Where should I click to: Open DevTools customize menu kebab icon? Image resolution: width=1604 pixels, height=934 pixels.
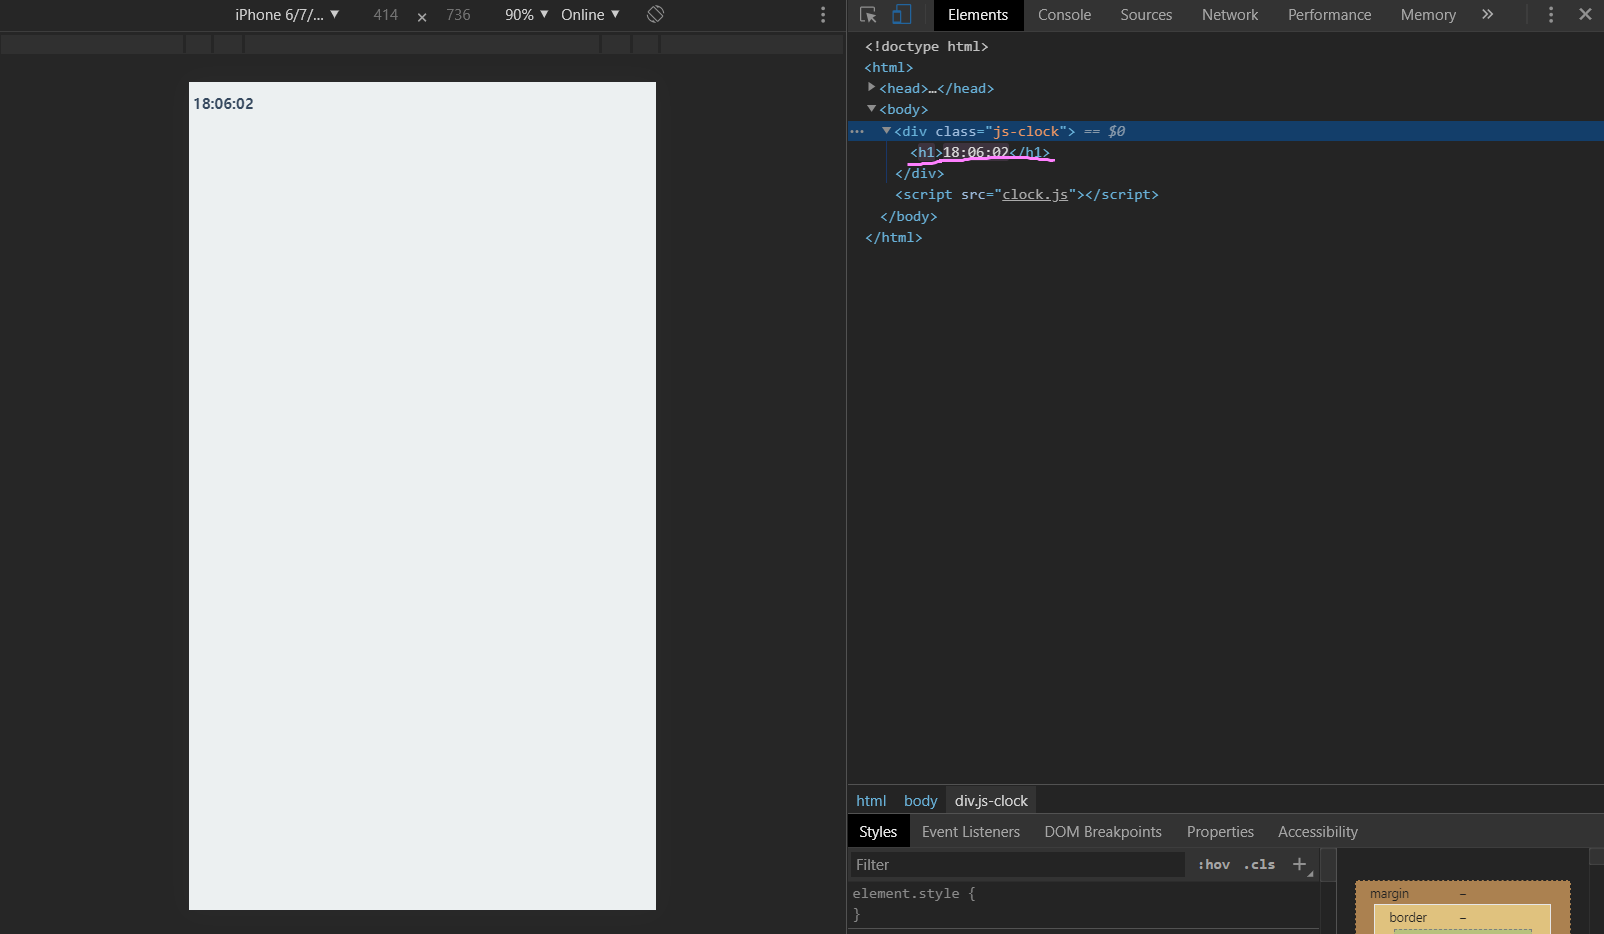click(1551, 15)
